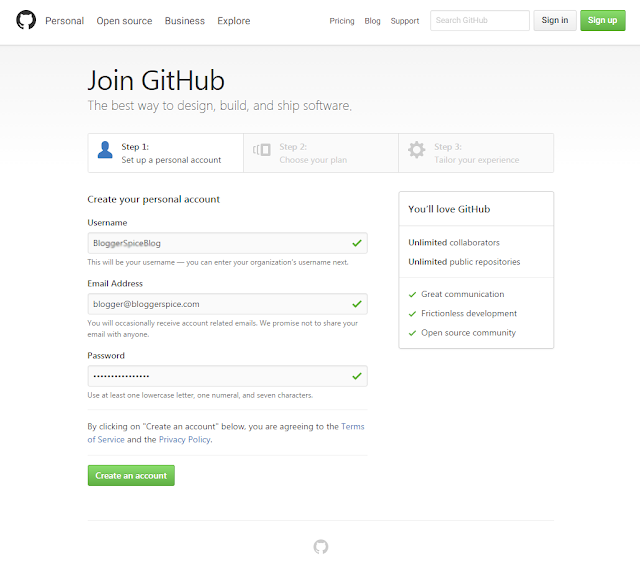
Task: Open the Personal menu item
Action: click(64, 21)
